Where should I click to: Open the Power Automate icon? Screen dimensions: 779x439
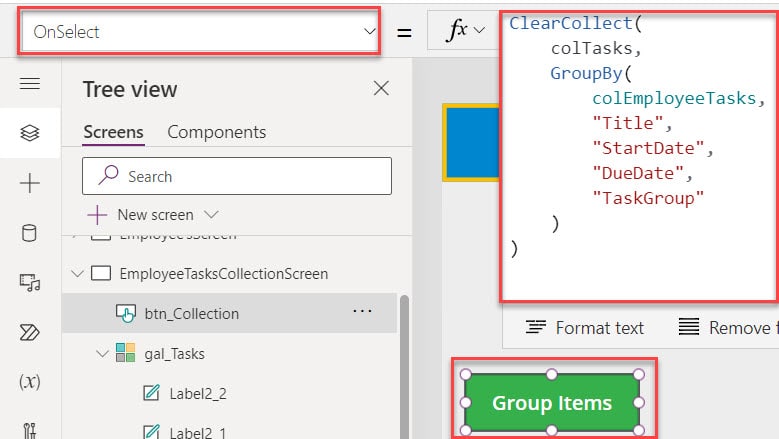point(30,332)
